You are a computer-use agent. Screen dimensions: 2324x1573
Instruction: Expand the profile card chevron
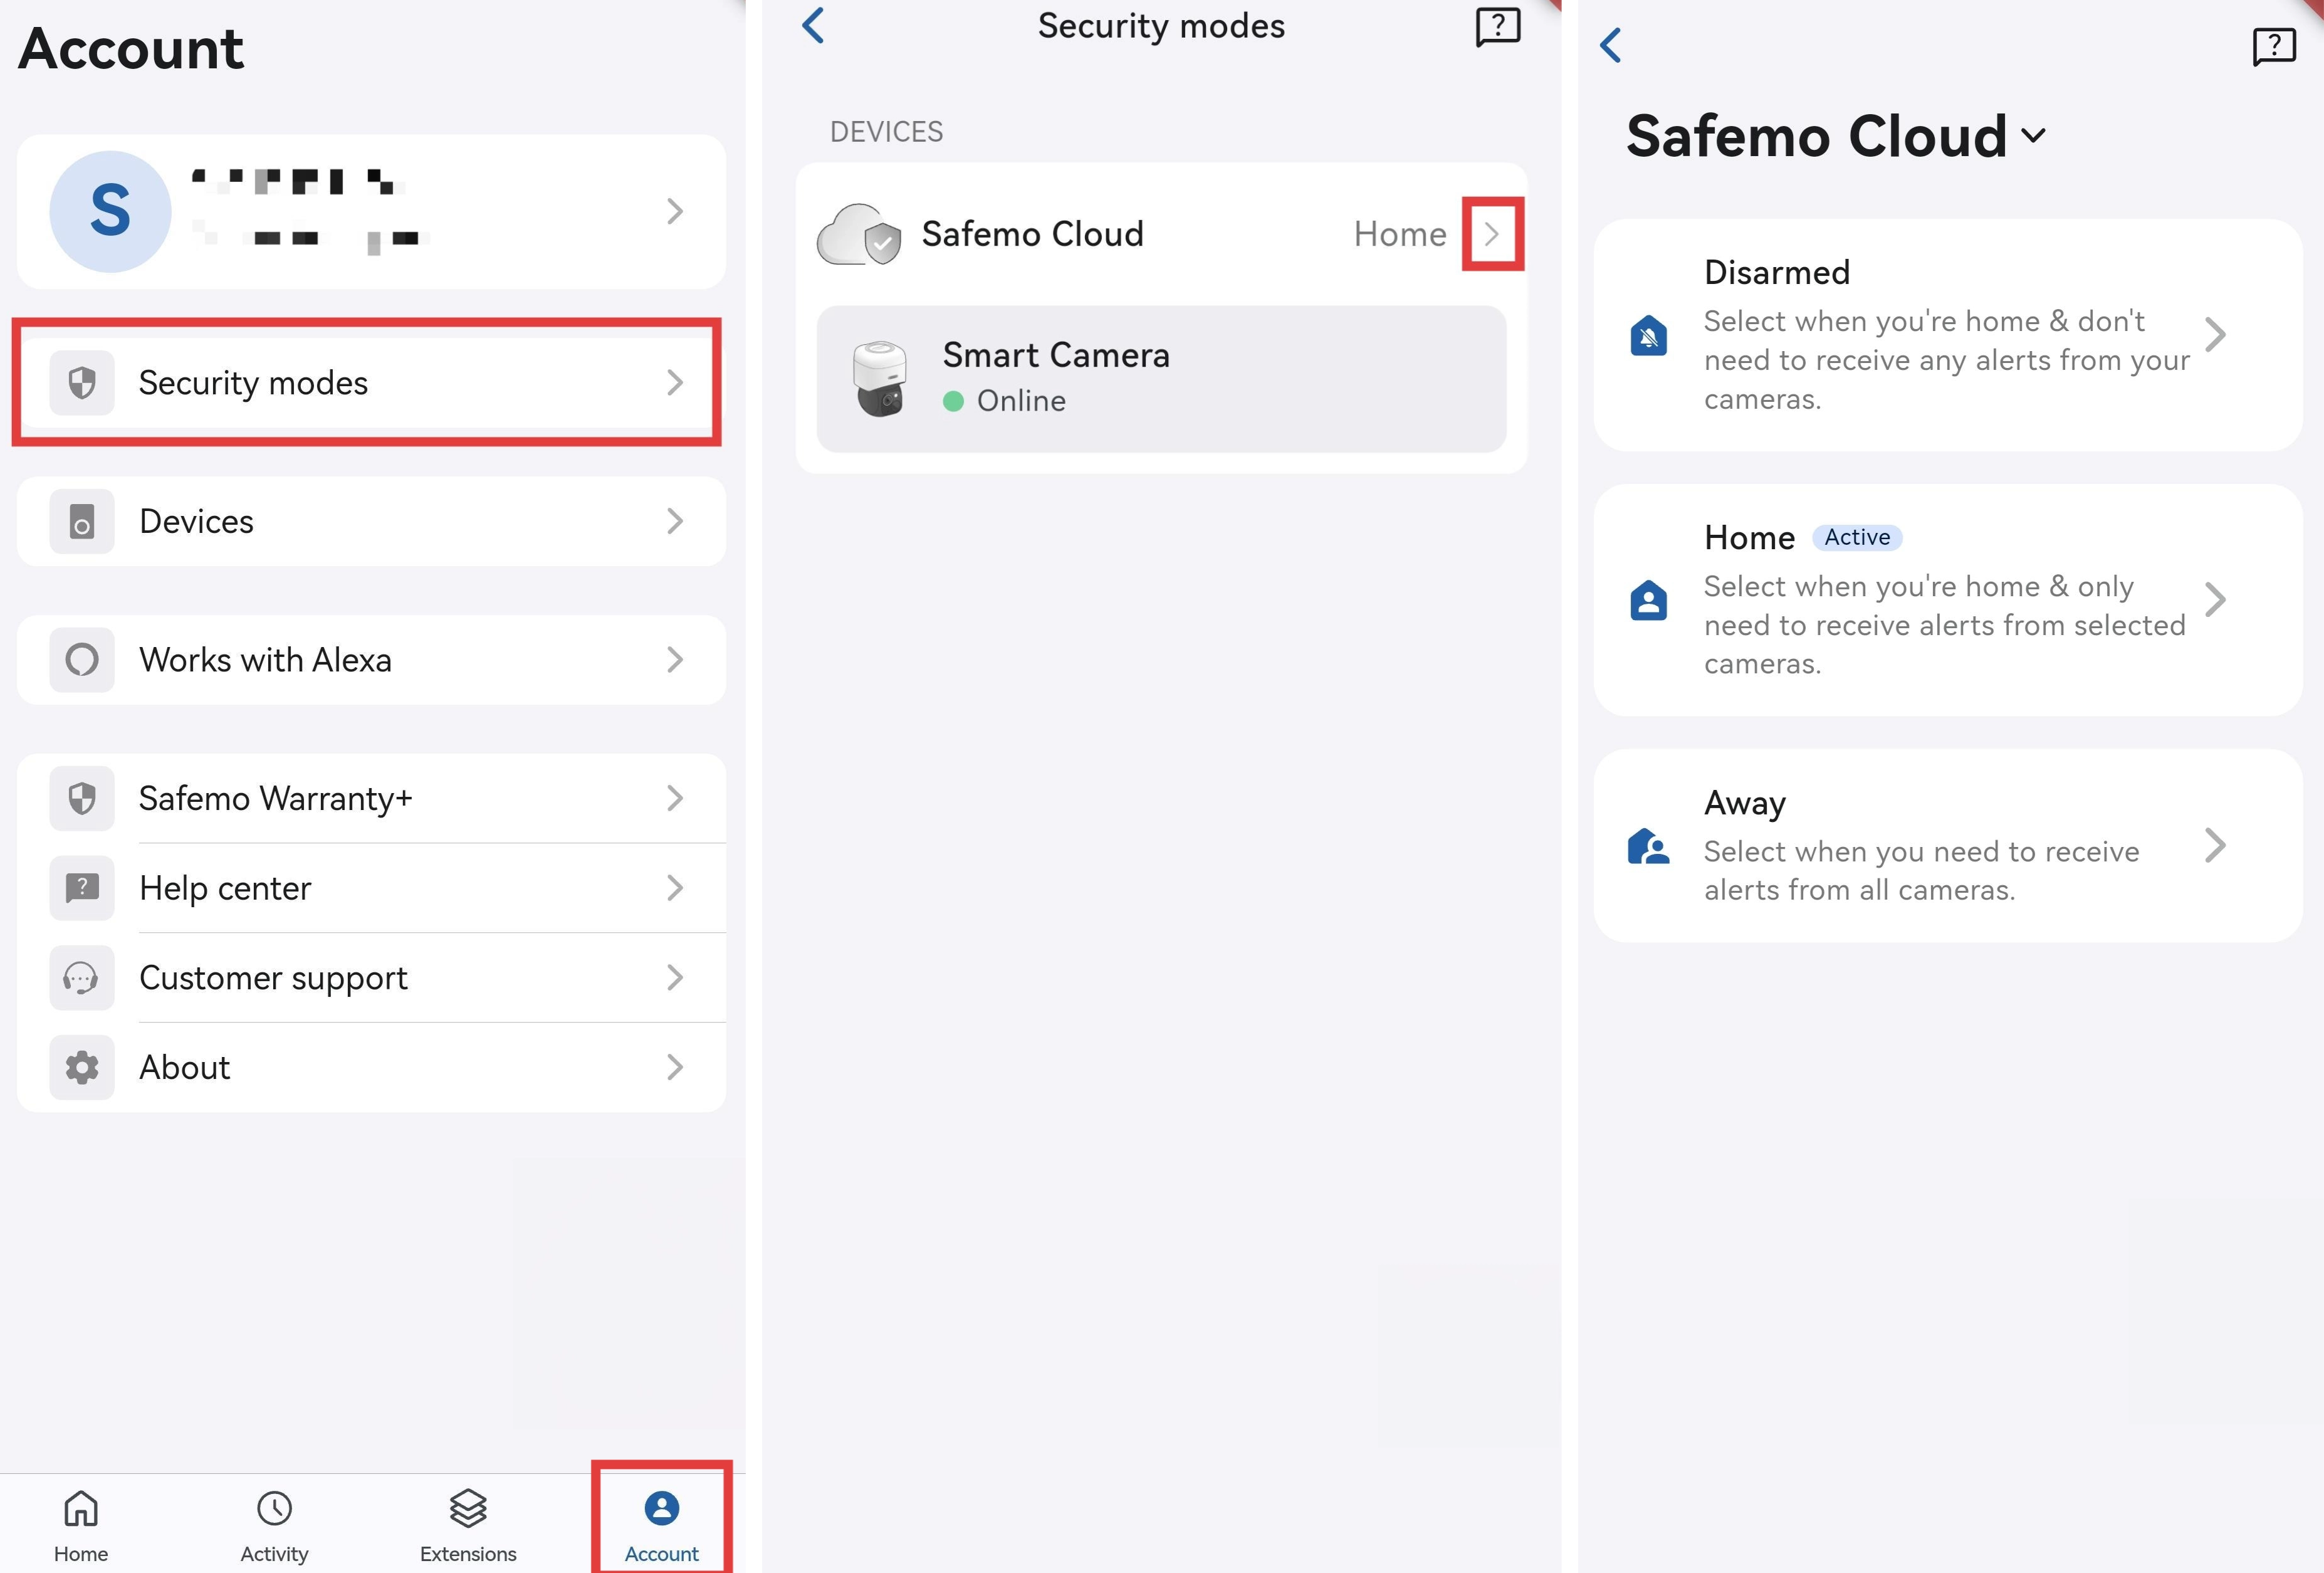click(675, 211)
